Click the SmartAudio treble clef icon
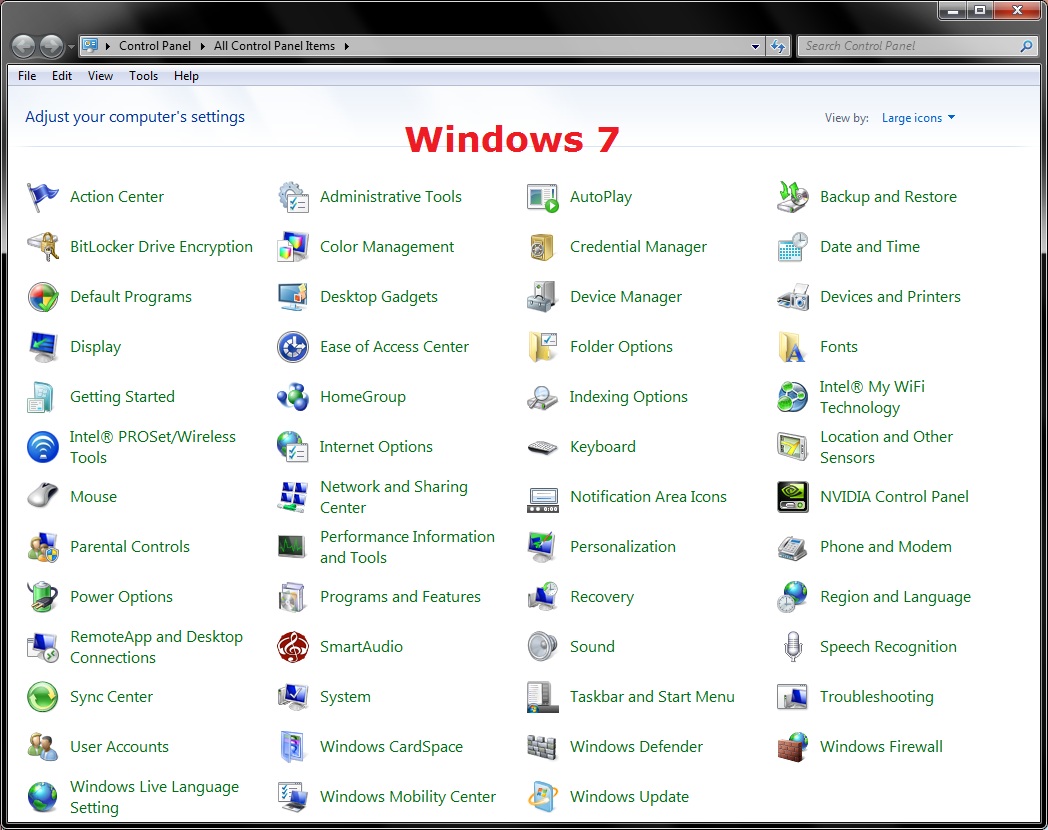 [x=293, y=647]
